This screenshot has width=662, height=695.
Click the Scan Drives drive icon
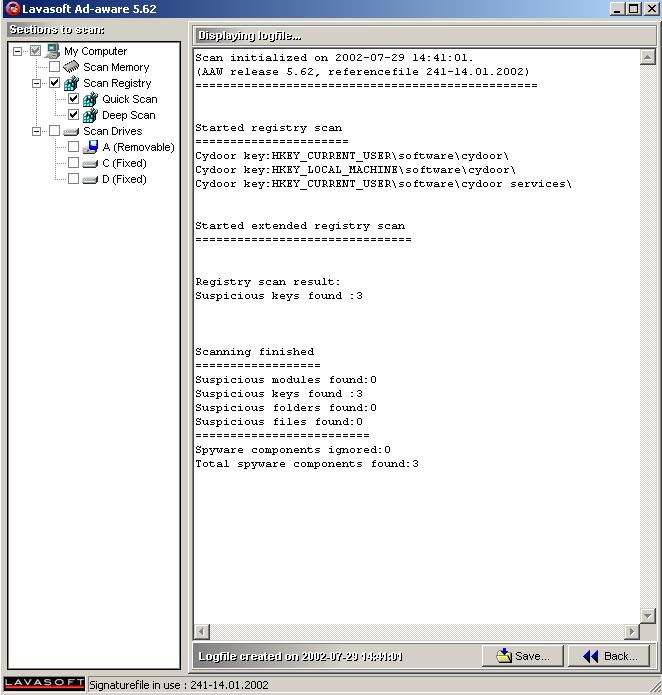pos(71,132)
